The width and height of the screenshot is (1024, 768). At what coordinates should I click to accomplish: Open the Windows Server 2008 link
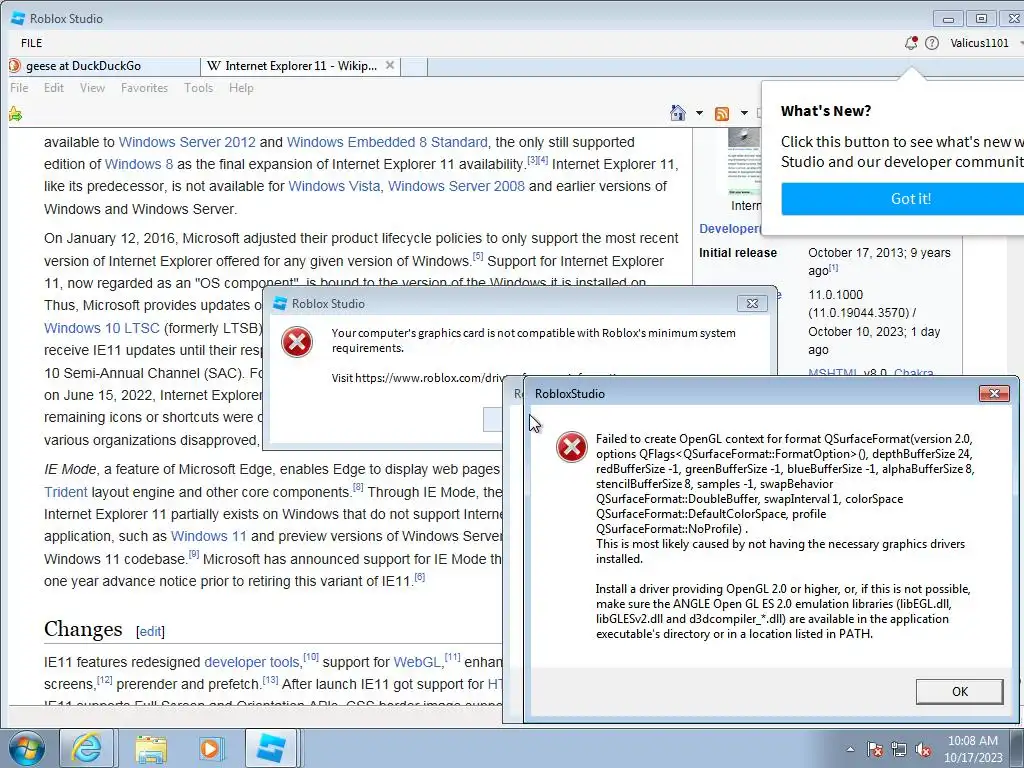pyautogui.click(x=456, y=186)
